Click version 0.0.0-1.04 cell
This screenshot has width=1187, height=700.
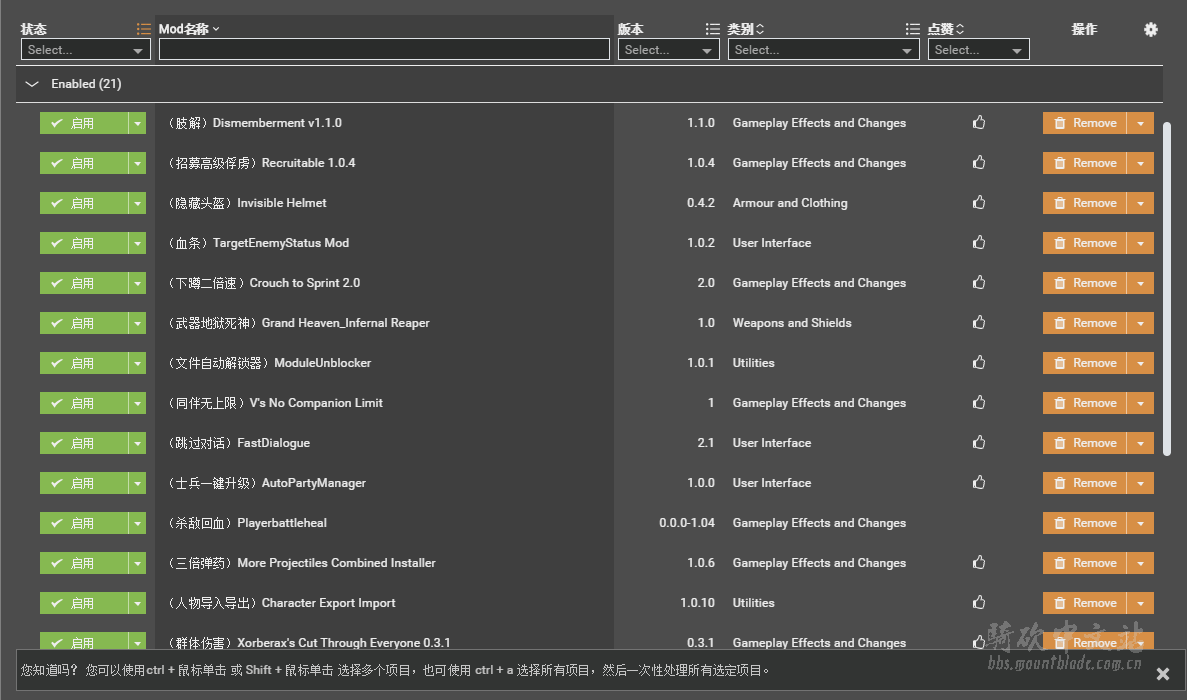point(687,523)
